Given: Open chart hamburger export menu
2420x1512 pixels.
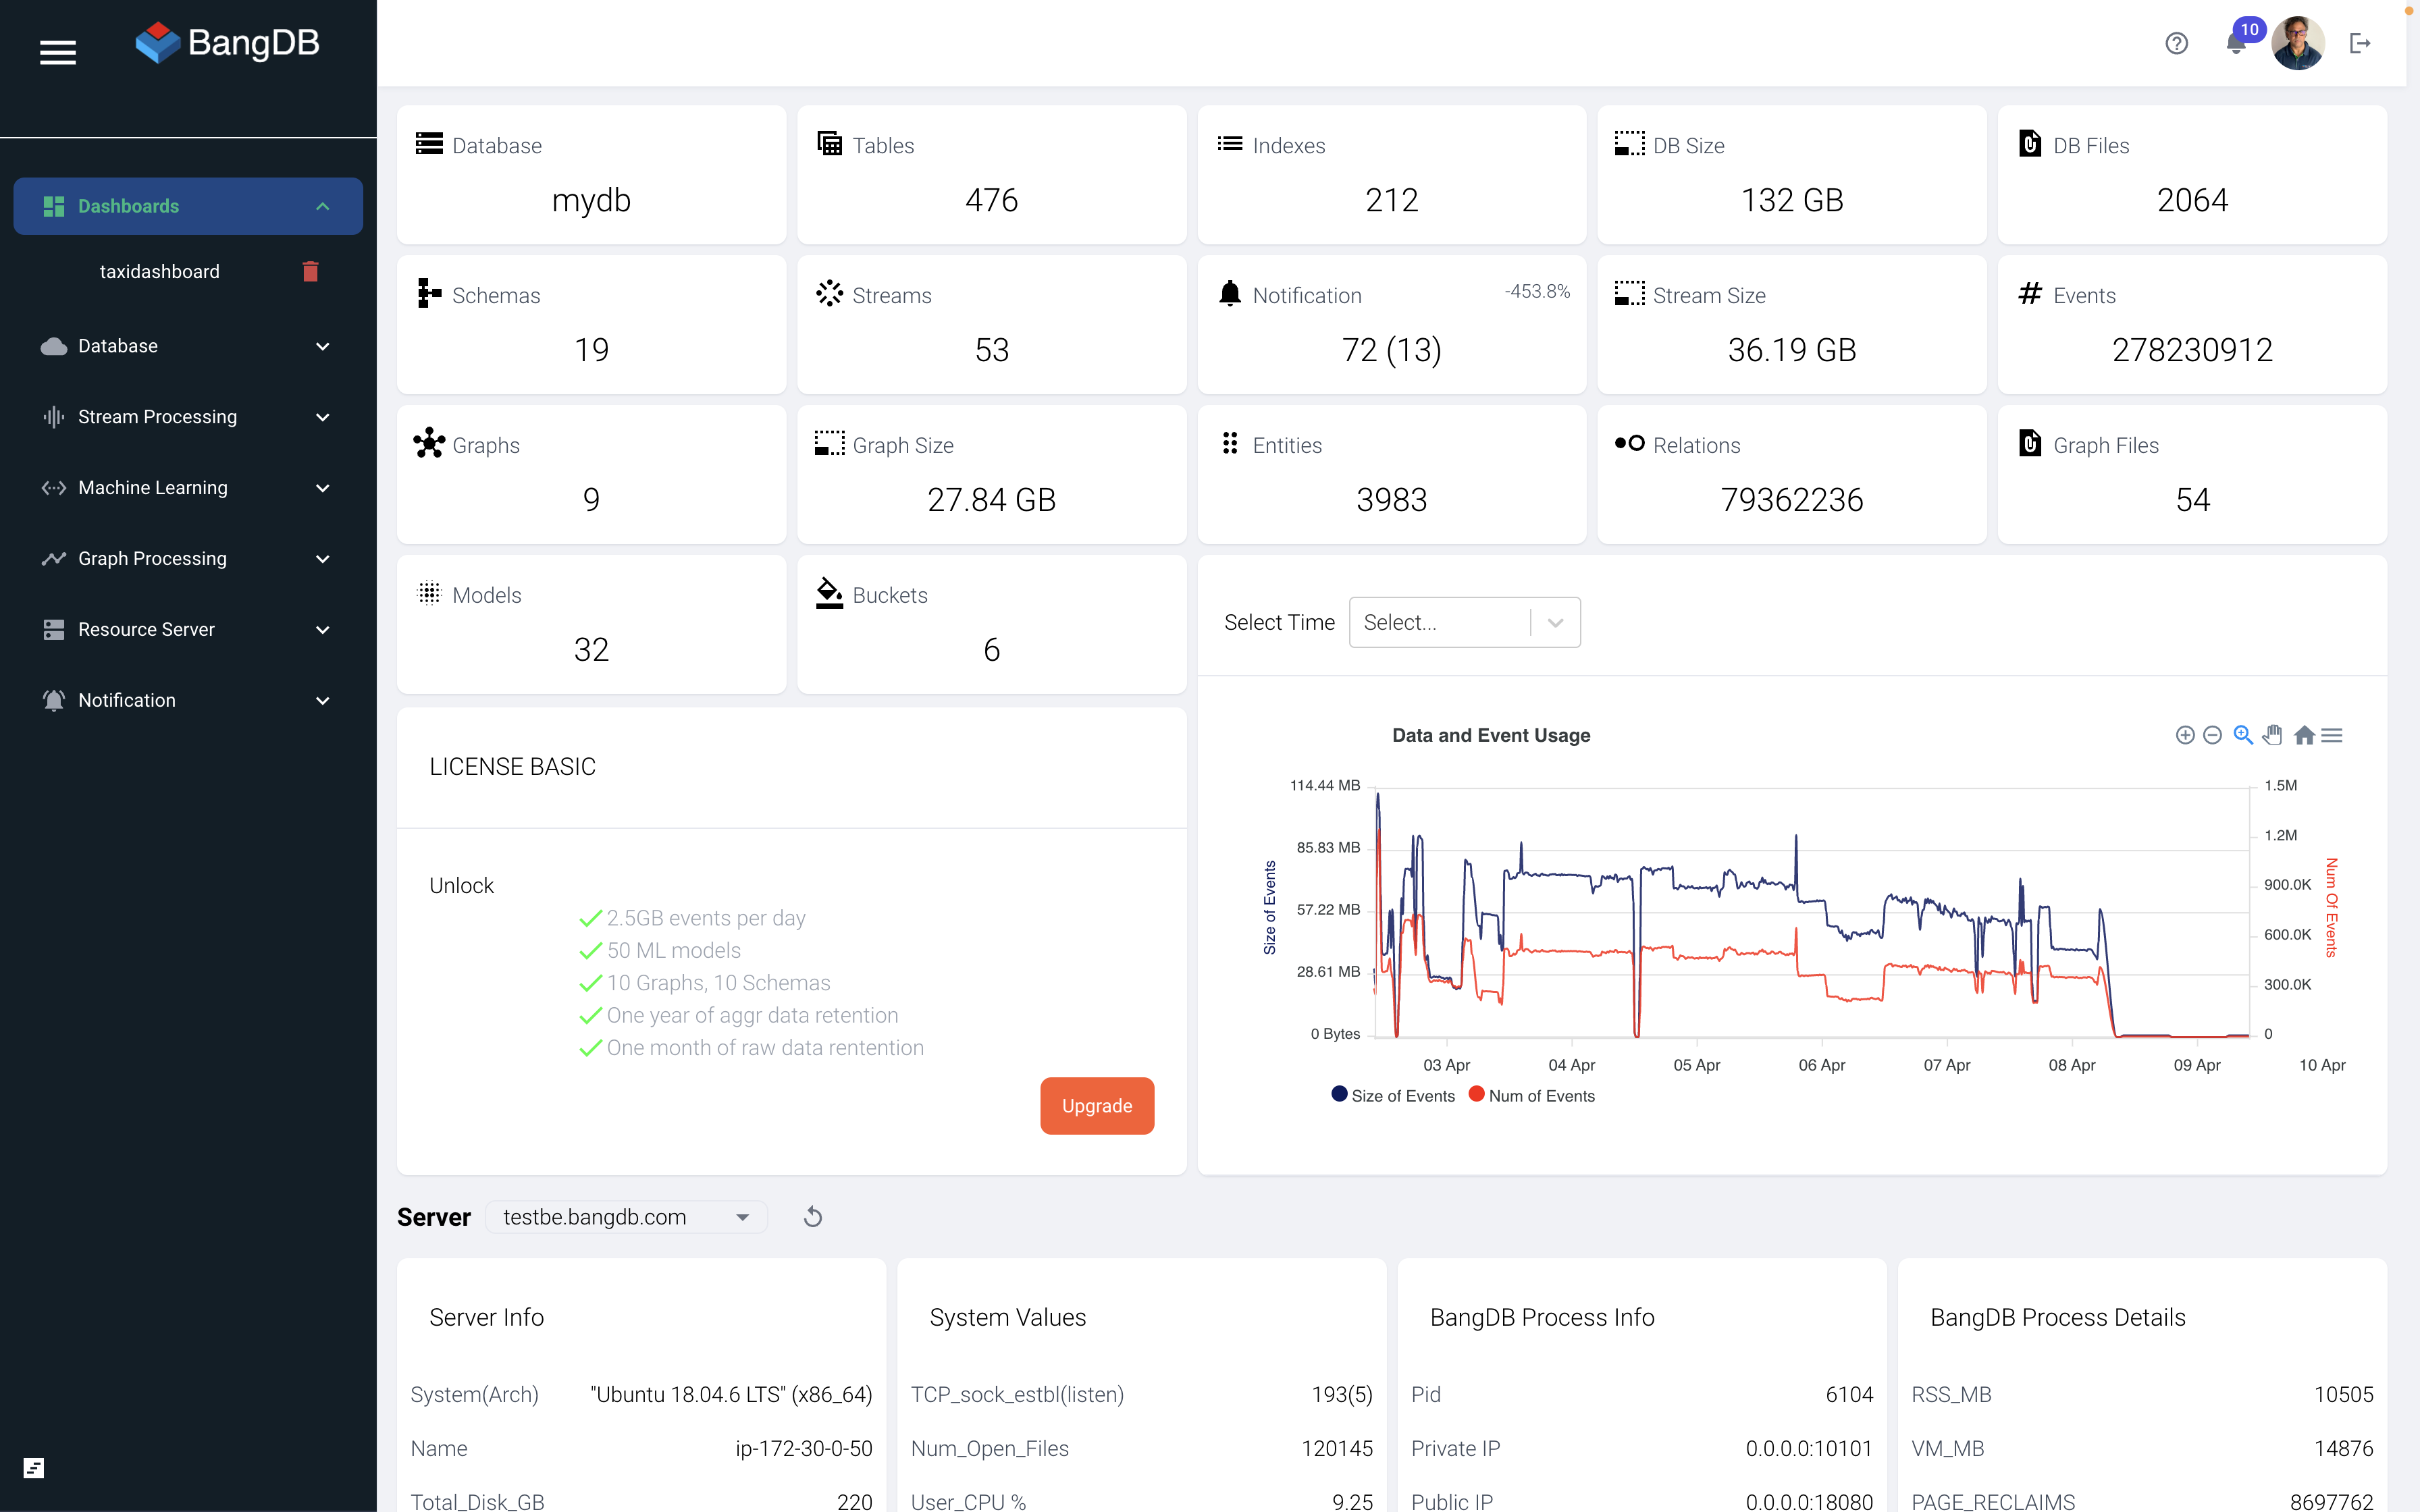Looking at the screenshot, I should pyautogui.click(x=2332, y=735).
